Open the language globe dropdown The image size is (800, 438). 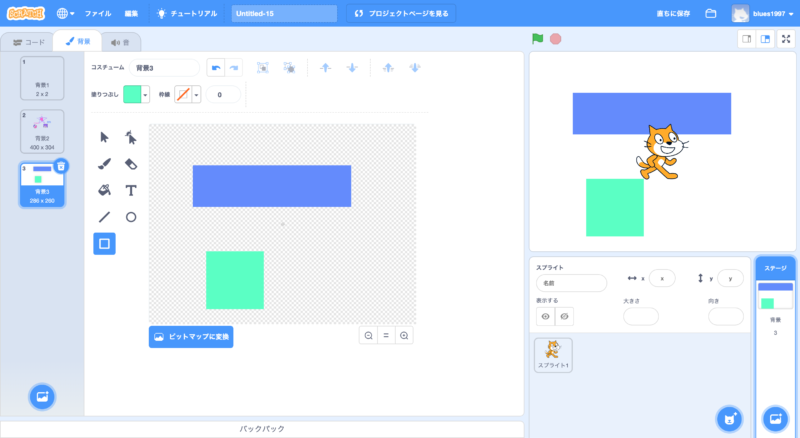66,14
